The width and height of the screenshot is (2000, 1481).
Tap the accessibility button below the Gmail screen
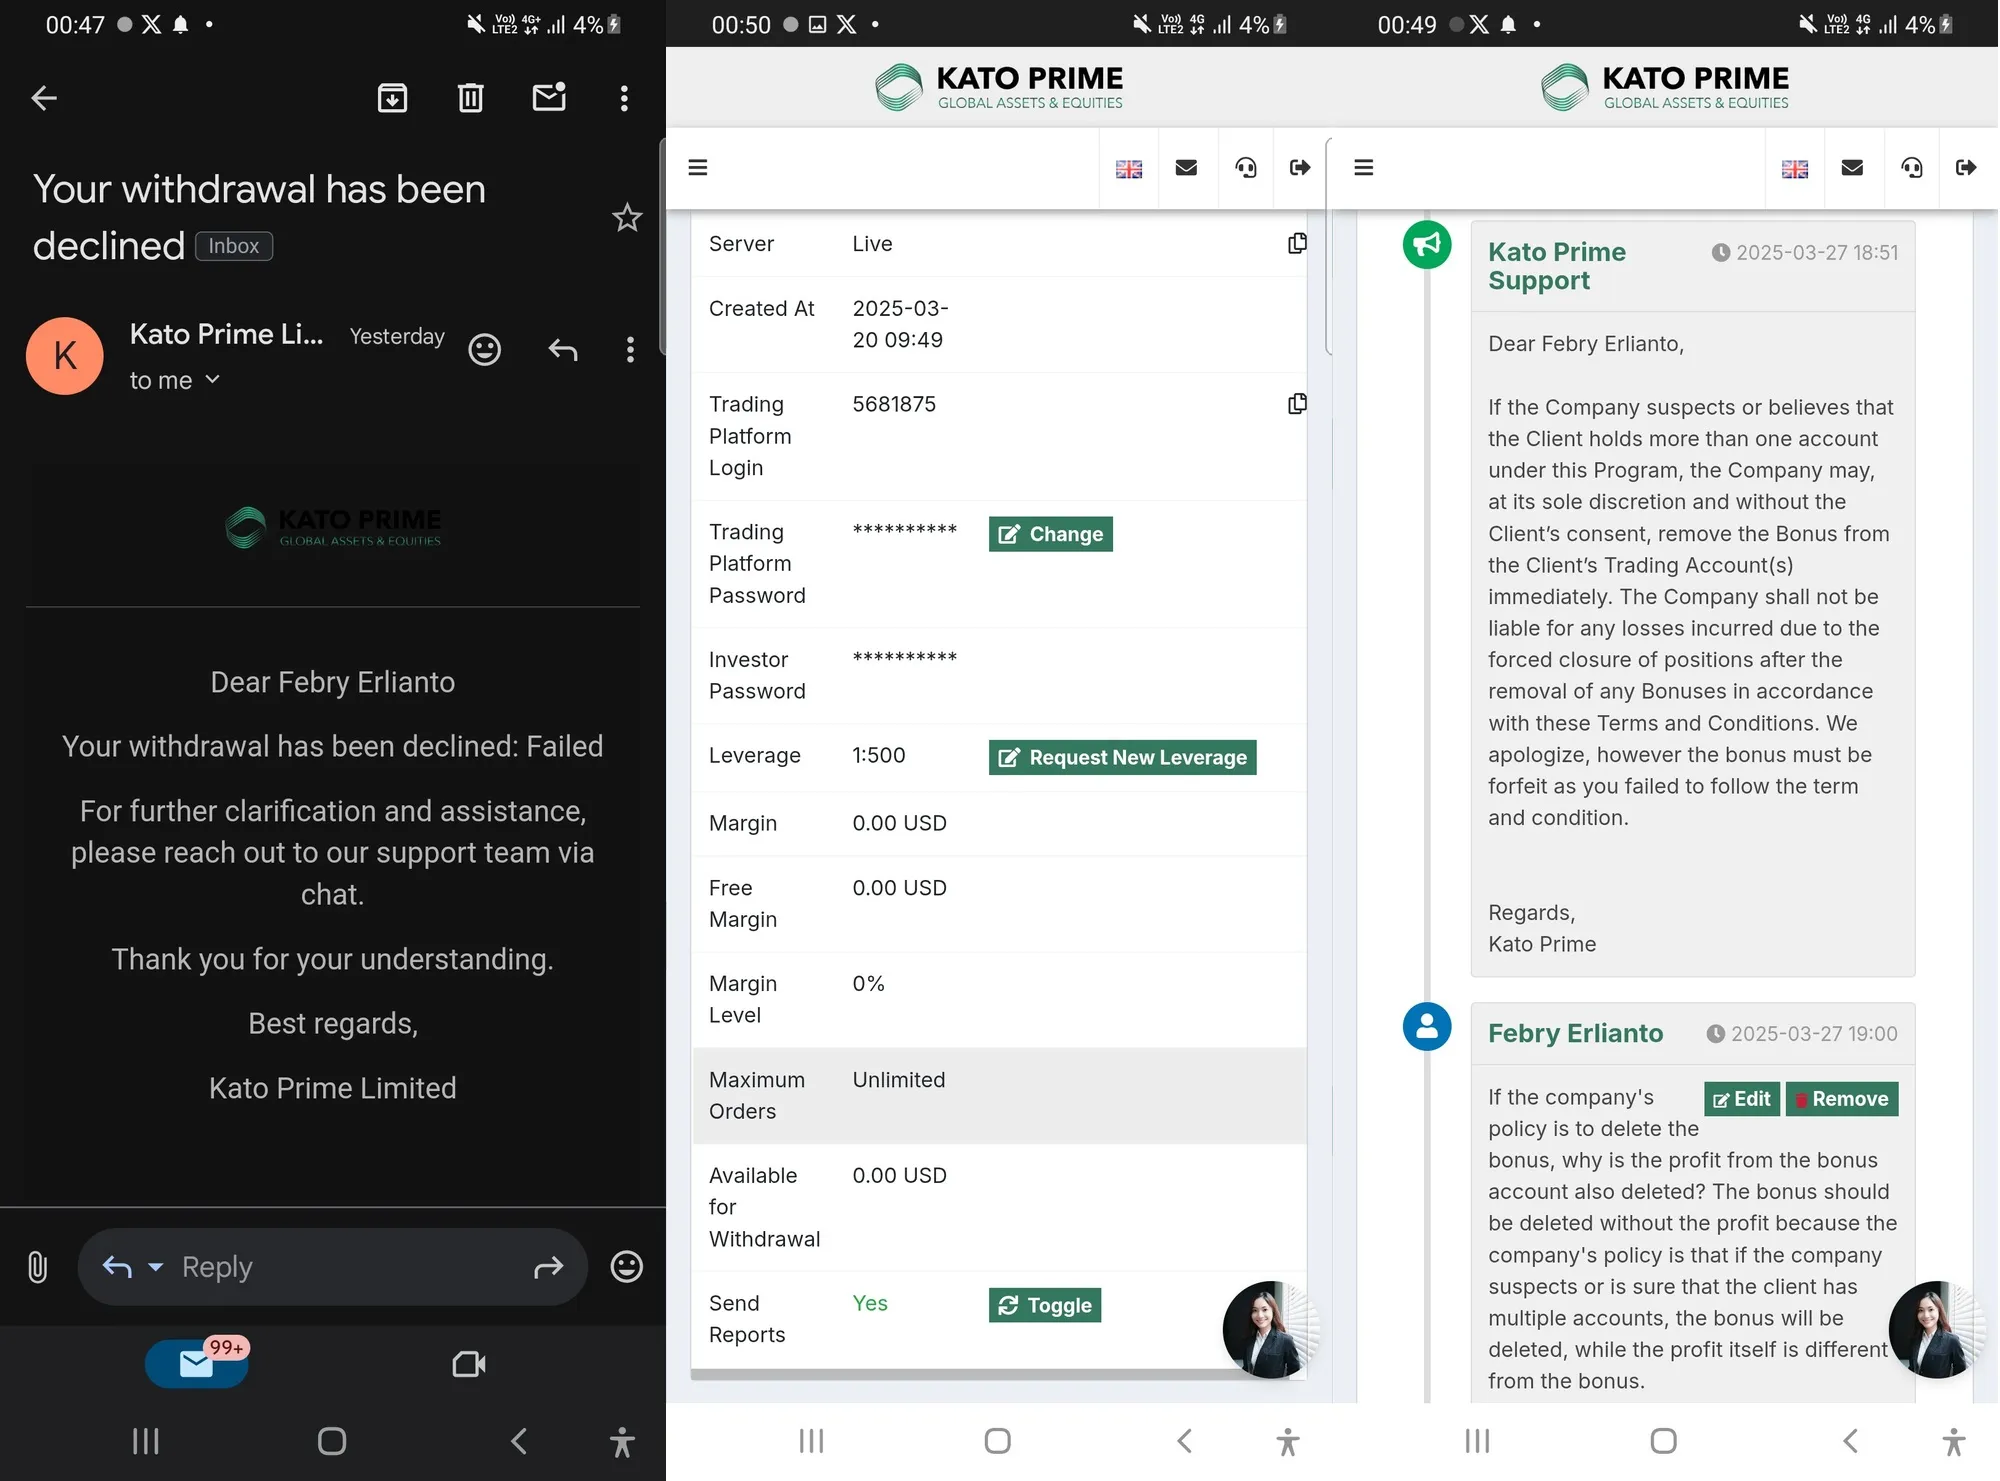point(622,1442)
